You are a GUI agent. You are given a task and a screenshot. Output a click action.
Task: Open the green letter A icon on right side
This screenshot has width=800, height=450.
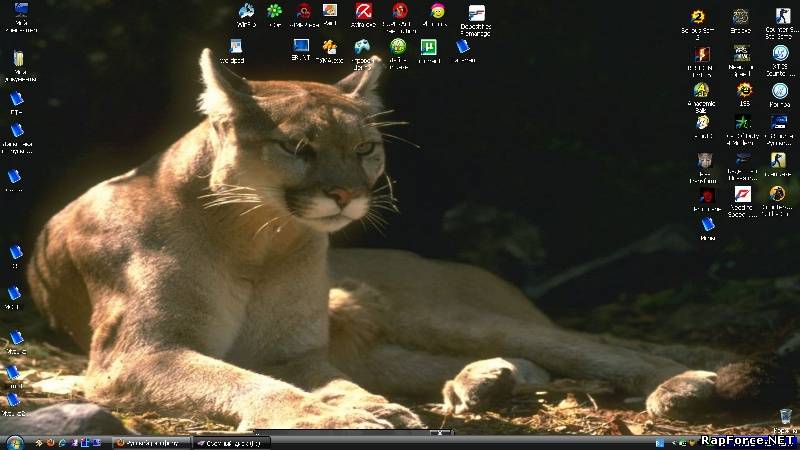point(702,90)
